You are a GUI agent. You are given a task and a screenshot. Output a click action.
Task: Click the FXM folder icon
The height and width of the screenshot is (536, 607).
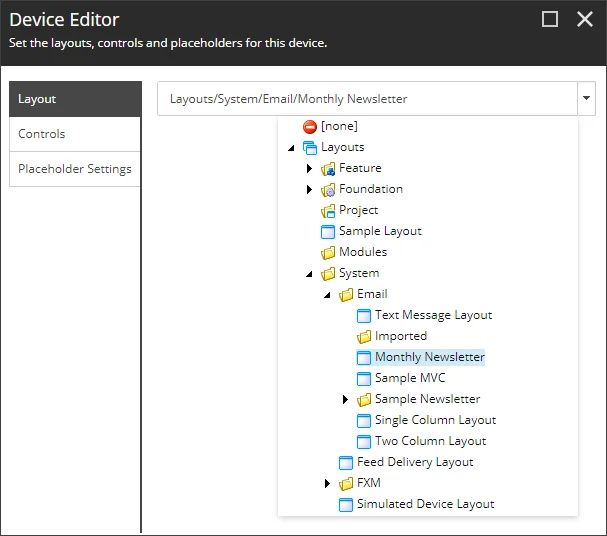tap(346, 483)
